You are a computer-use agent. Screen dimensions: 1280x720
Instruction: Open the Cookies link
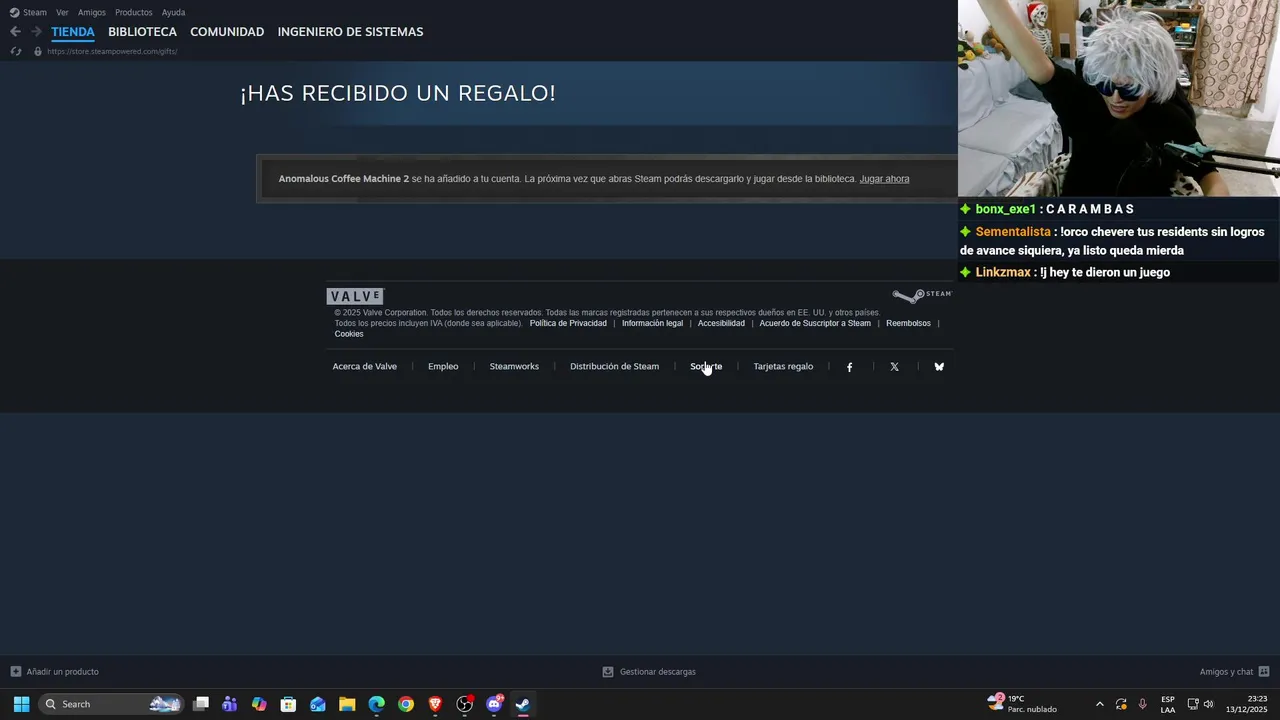[349, 334]
